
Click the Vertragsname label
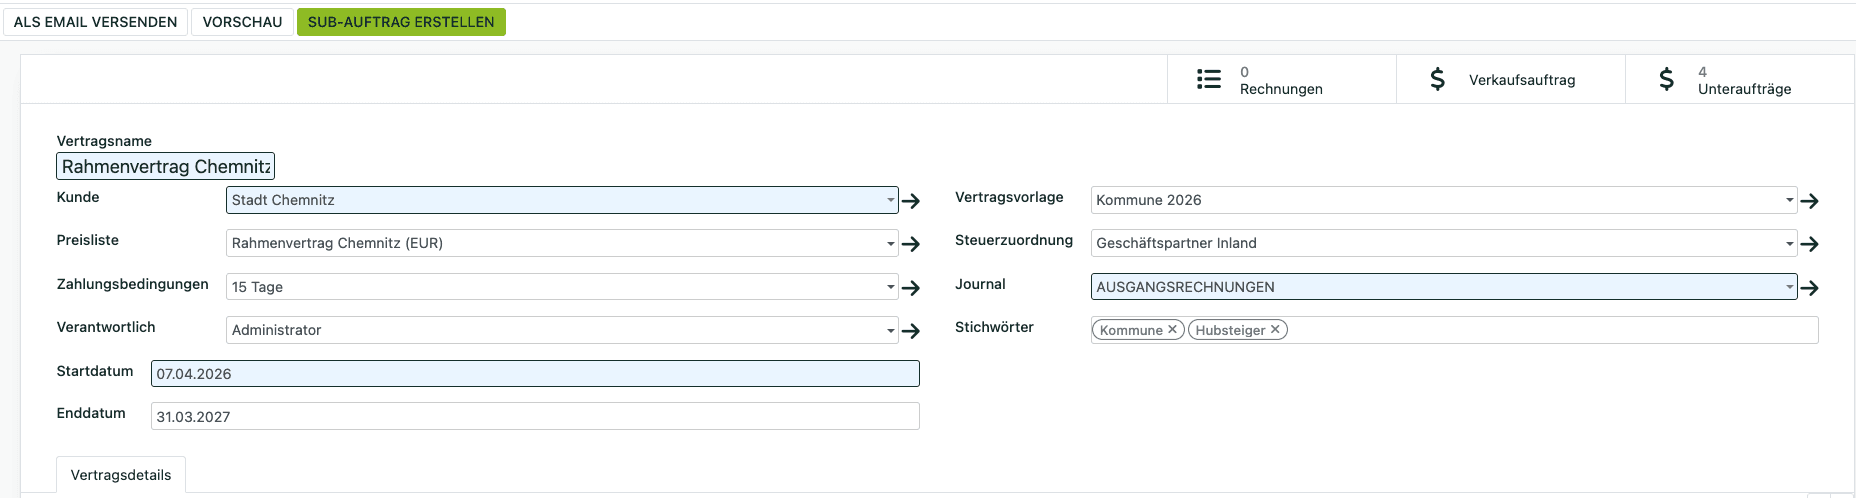104,141
